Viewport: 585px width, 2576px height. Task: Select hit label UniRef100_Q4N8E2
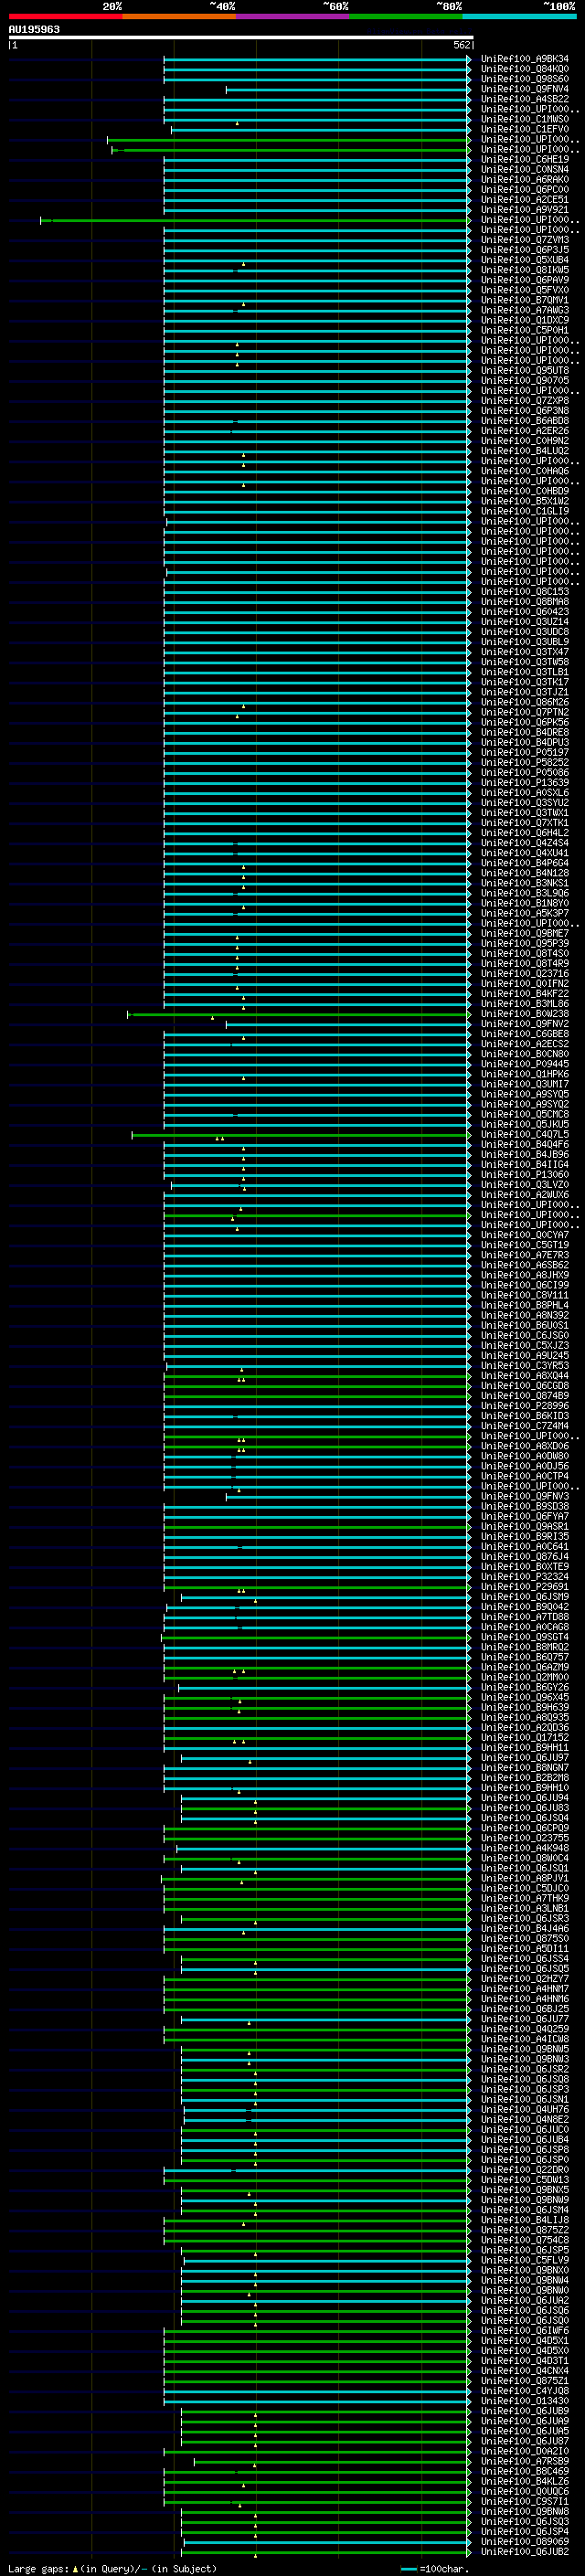(x=525, y=2119)
